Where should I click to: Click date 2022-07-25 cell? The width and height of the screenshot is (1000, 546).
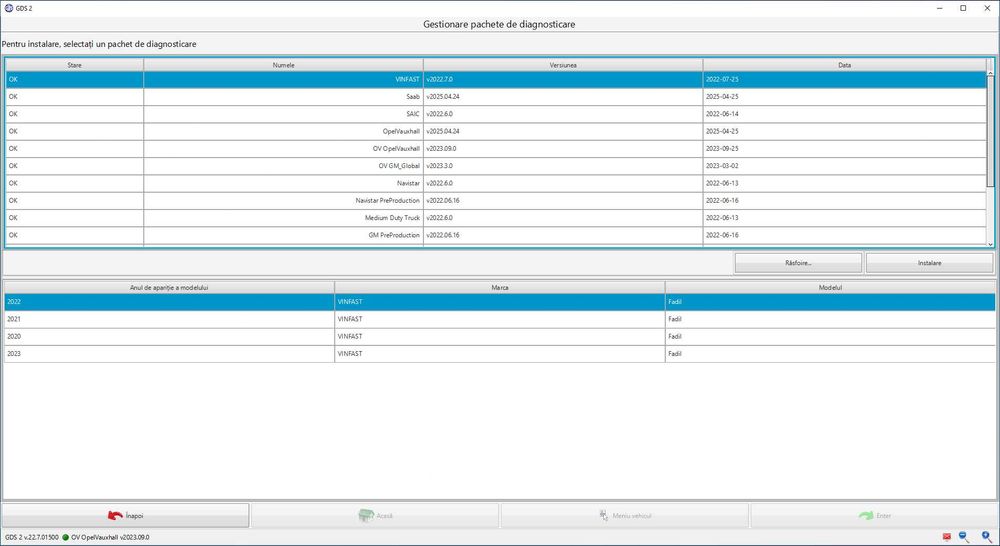844,80
